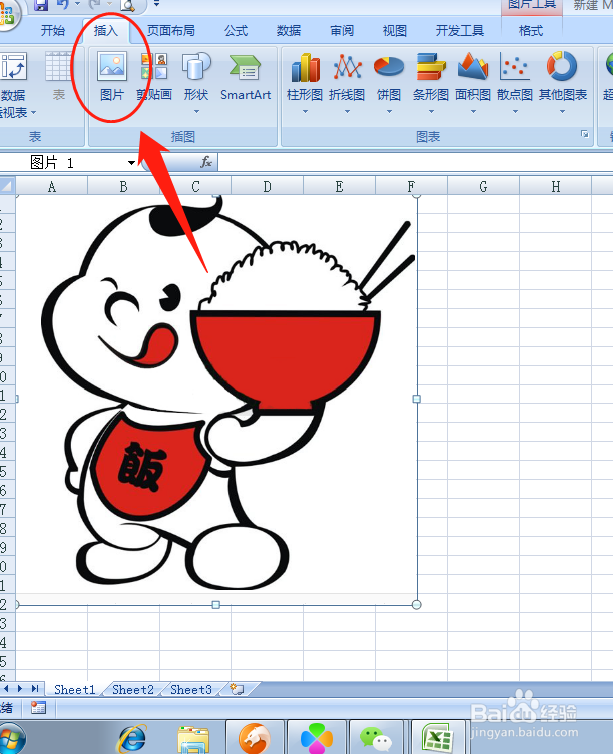Viewport: 613px width, 754px height.
Task: Select column D header
Action: 267,186
